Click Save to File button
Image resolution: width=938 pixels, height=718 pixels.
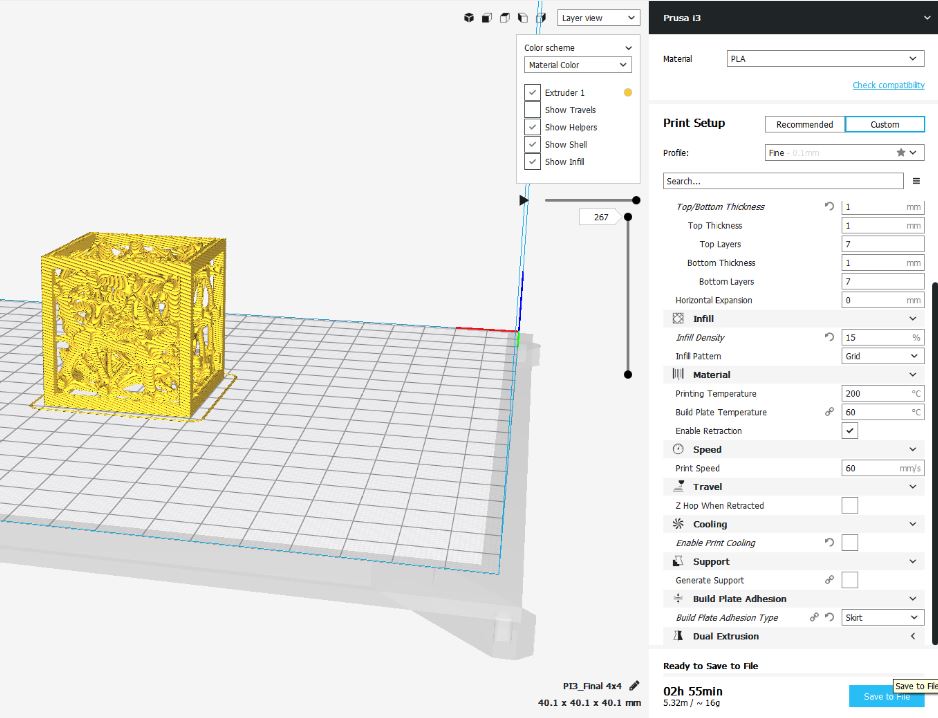[x=887, y=696]
